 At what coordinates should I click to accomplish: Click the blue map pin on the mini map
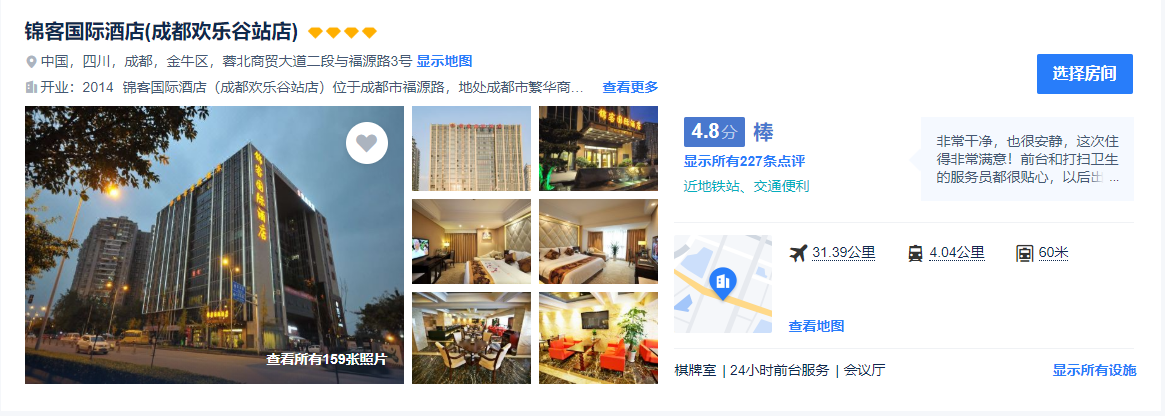point(722,283)
